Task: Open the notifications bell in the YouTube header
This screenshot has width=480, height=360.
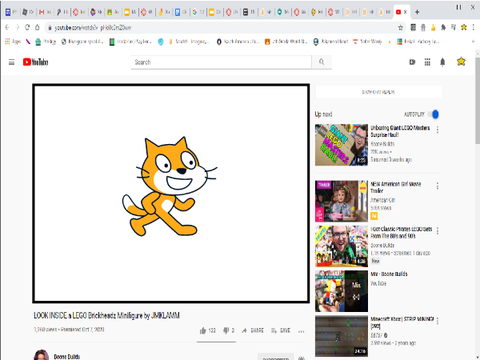Action: 443,62
